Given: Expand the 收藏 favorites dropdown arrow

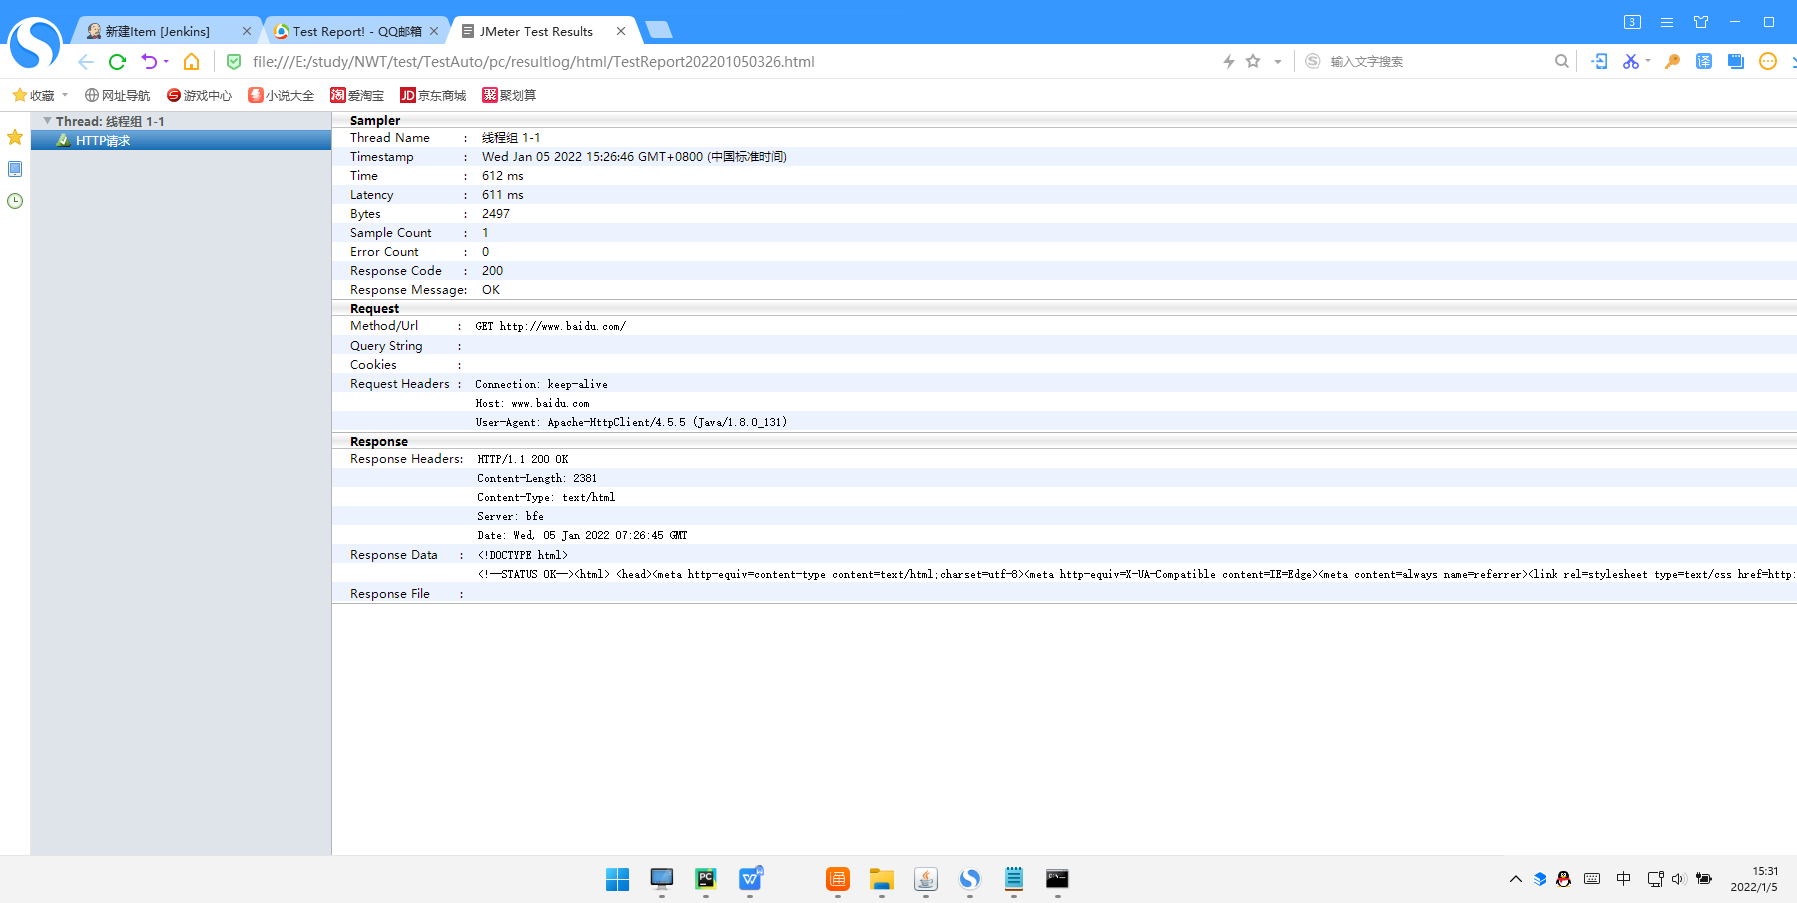Looking at the screenshot, I should click(x=65, y=95).
